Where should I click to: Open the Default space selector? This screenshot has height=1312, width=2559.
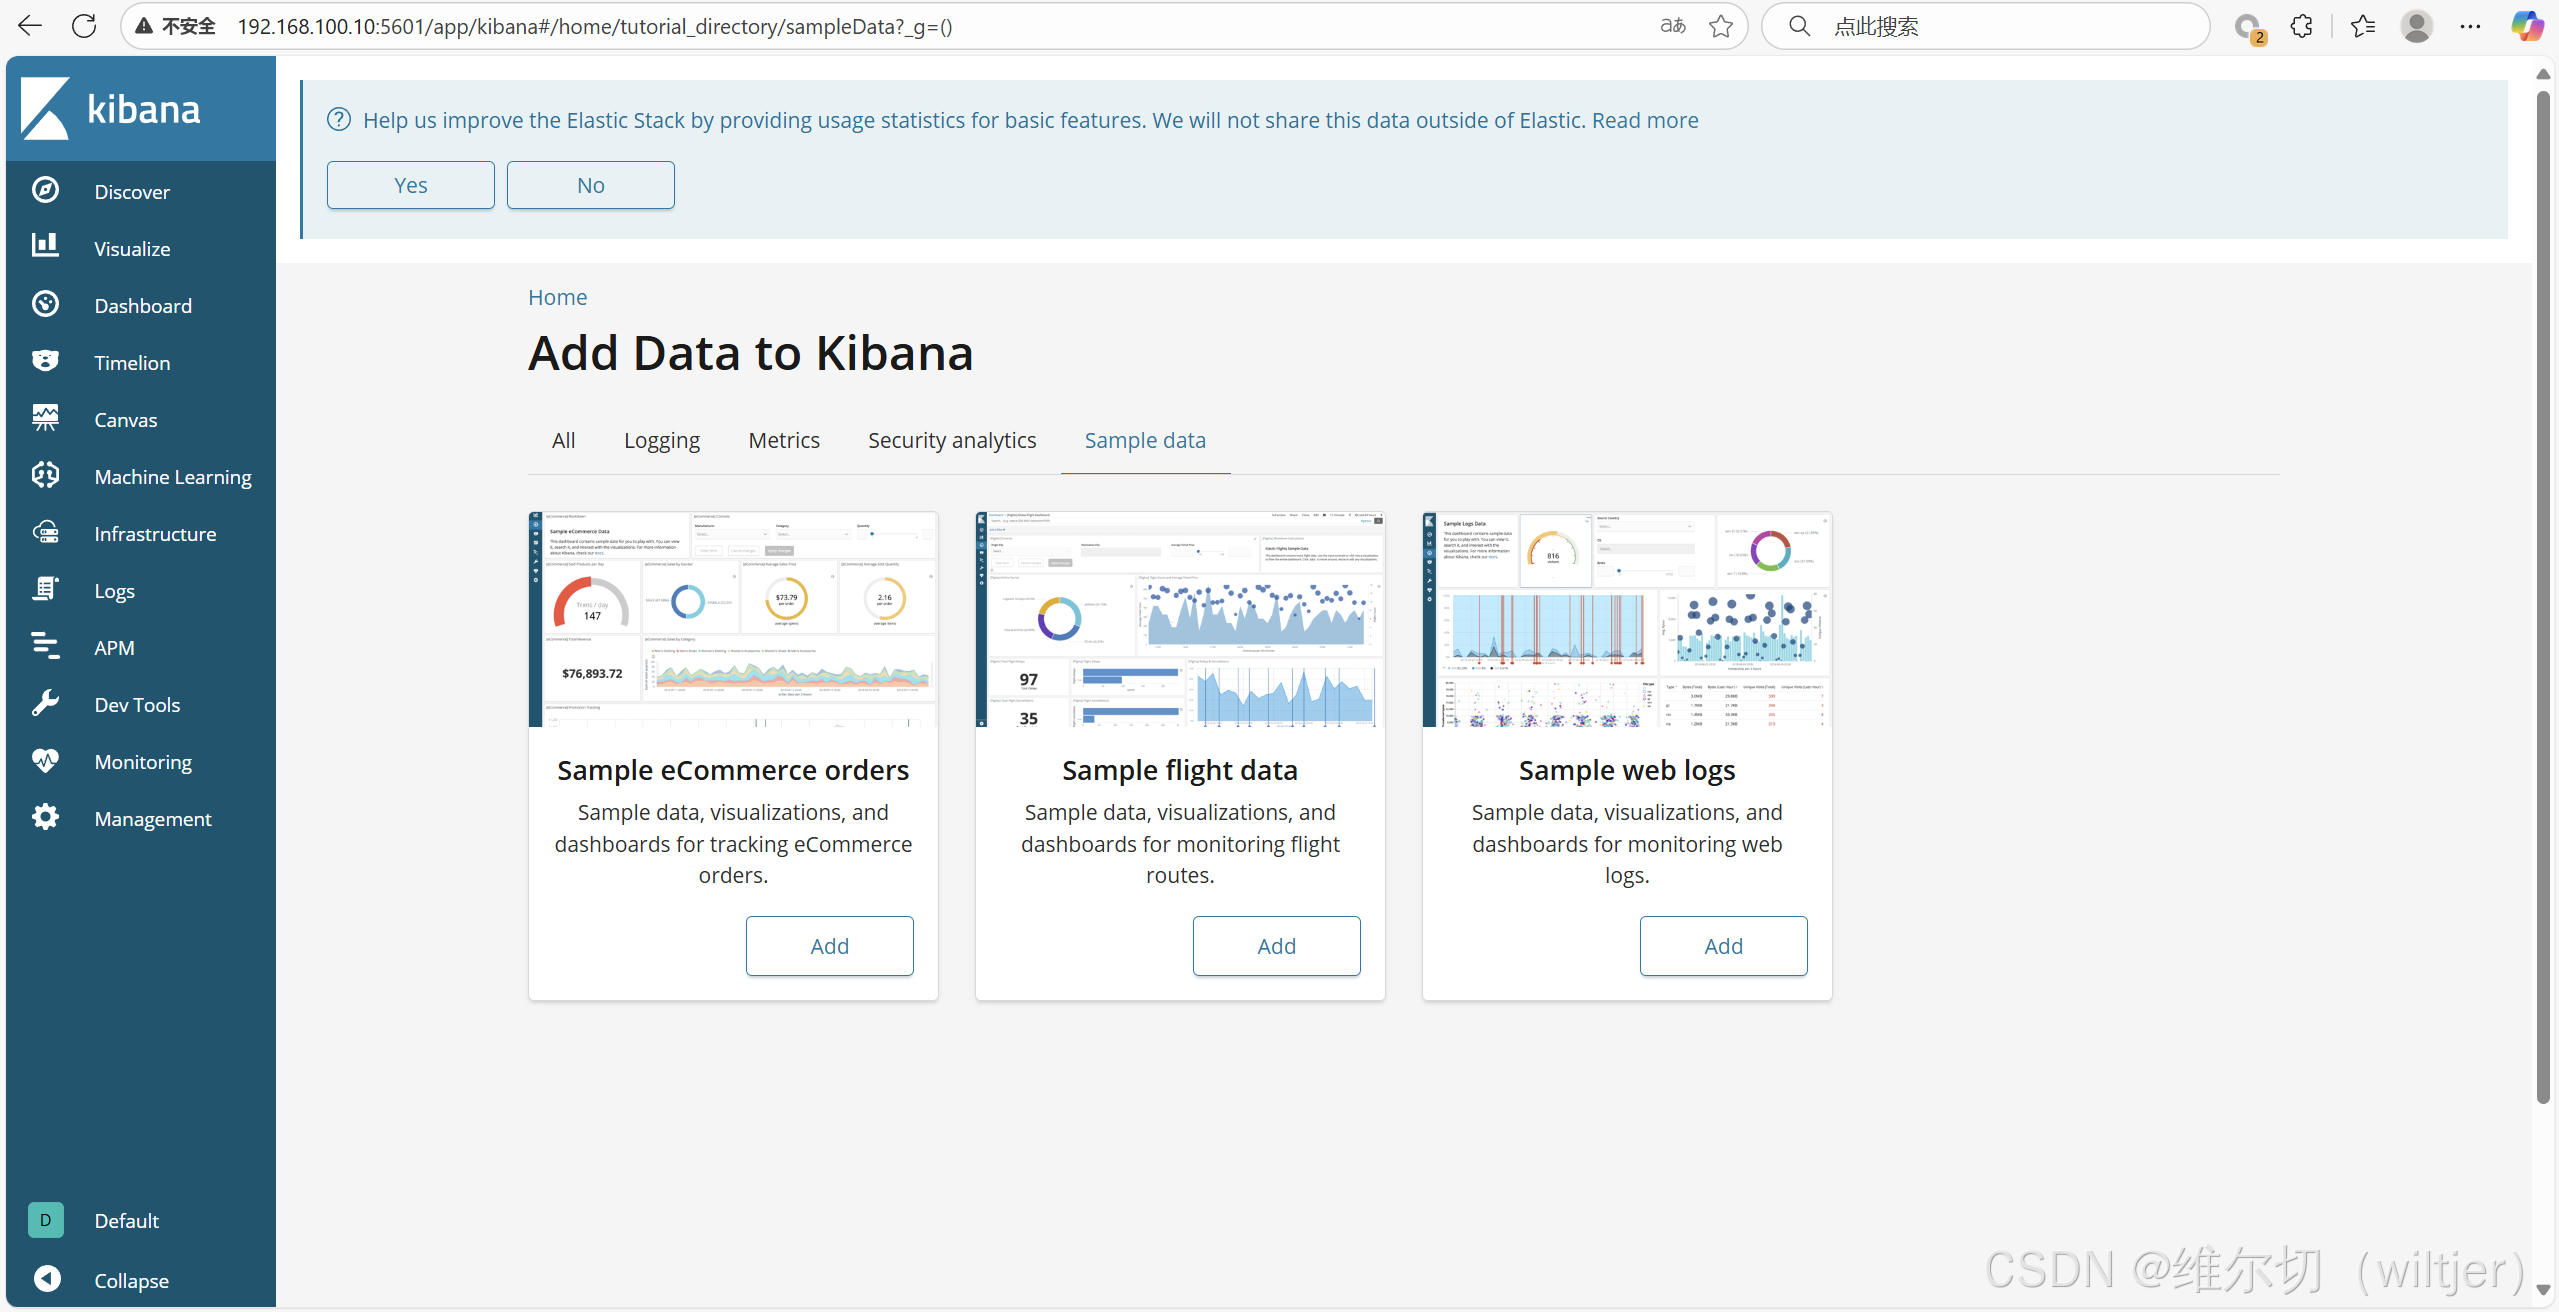(x=46, y=1220)
